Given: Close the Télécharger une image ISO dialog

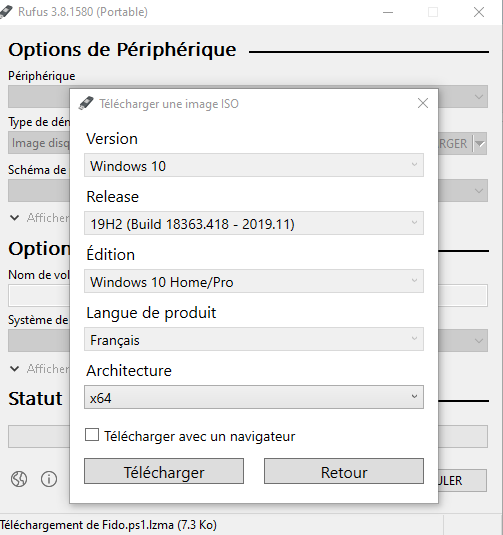Looking at the screenshot, I should click(x=423, y=103).
